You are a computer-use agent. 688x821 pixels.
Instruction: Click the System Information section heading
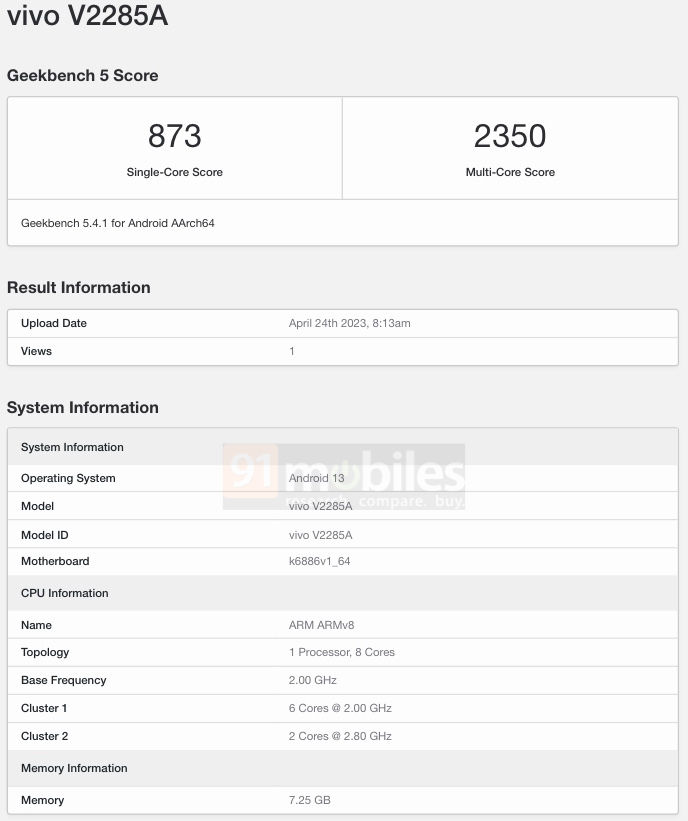pyautogui.click(x=82, y=407)
